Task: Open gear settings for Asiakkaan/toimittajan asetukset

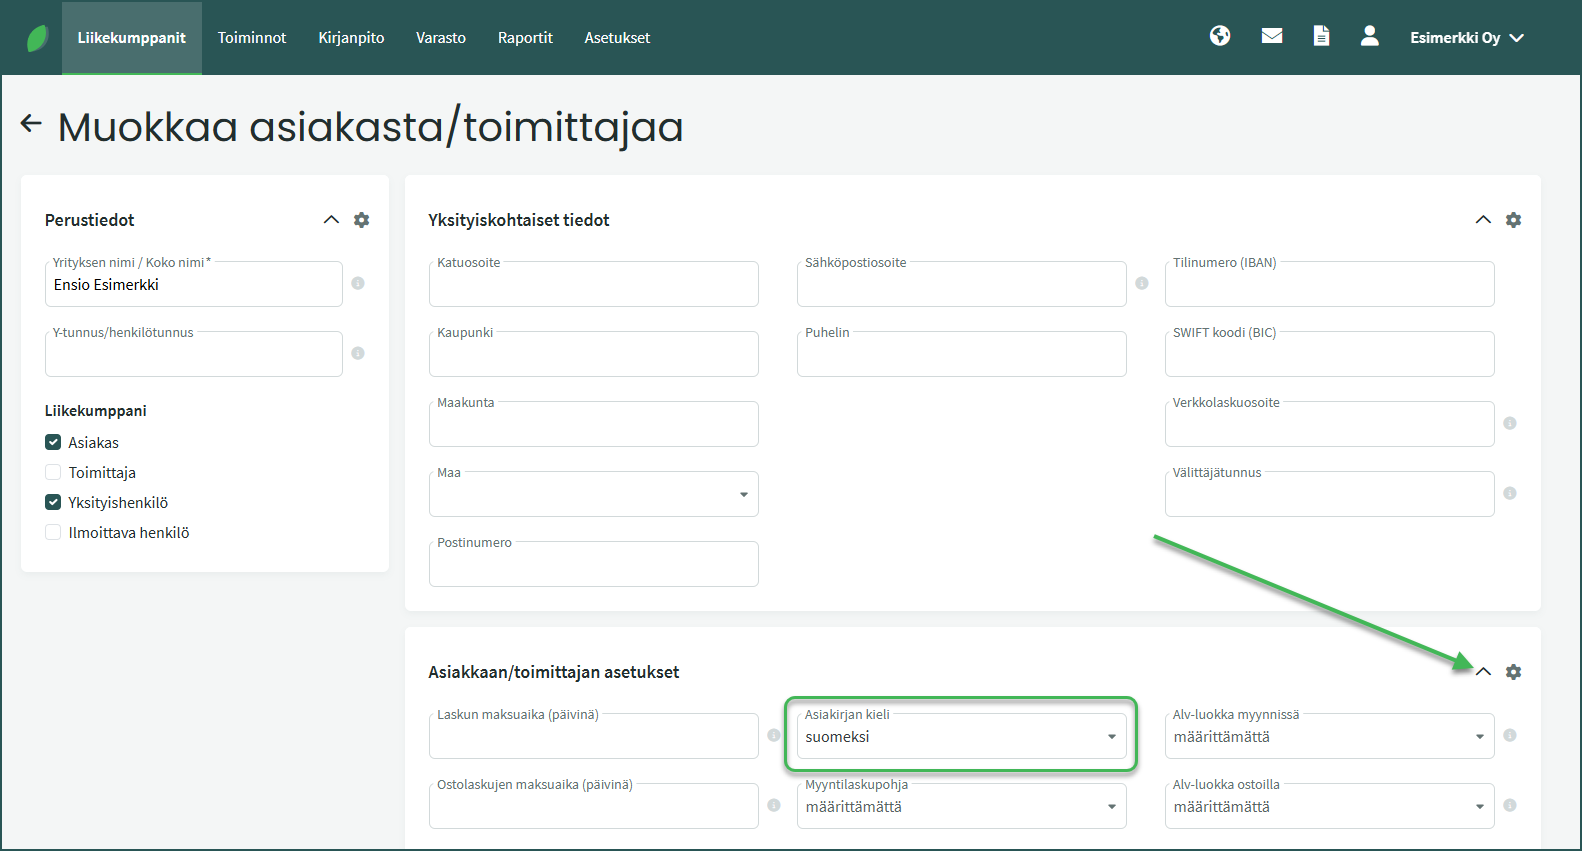Action: point(1513,672)
